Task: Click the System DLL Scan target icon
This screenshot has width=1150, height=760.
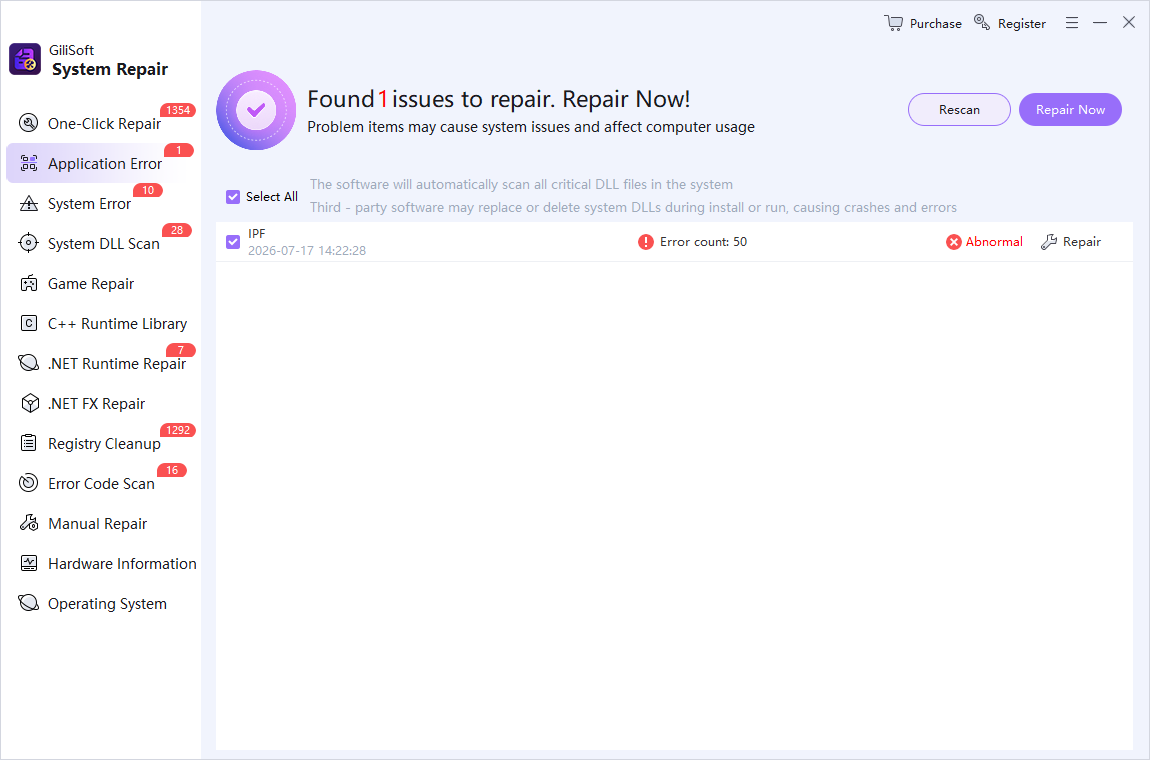Action: [29, 243]
